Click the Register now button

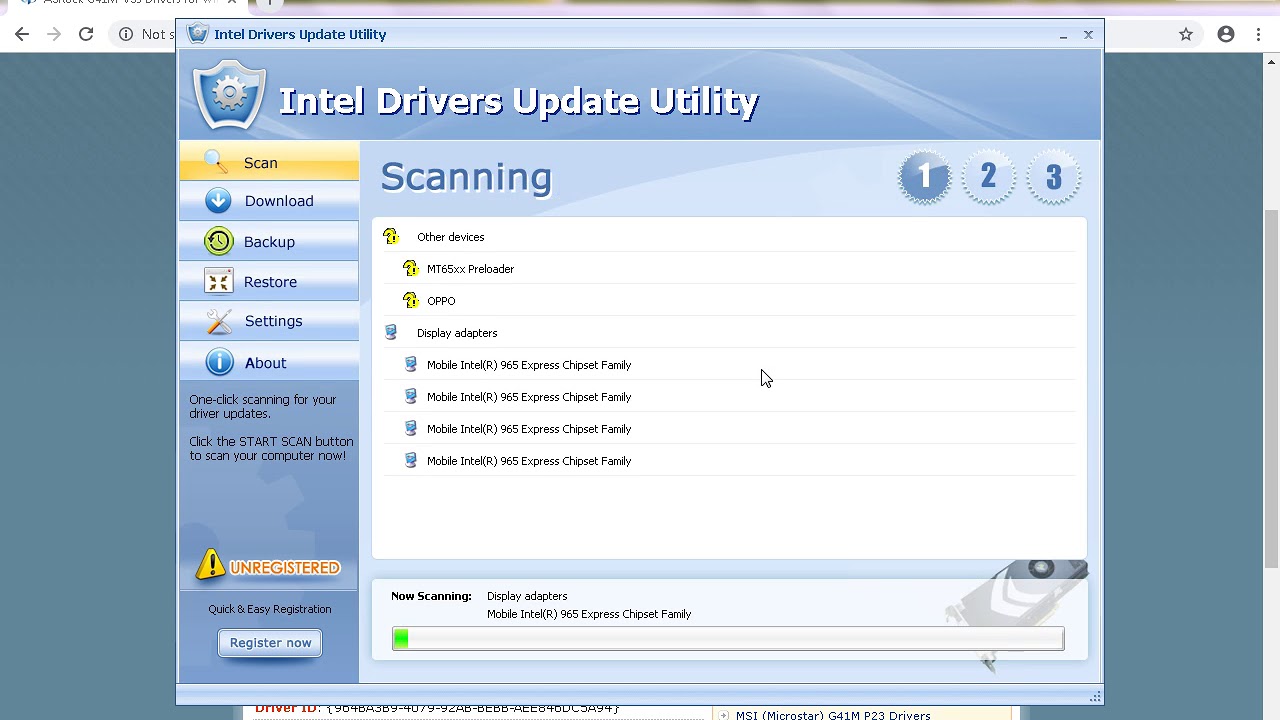(270, 643)
